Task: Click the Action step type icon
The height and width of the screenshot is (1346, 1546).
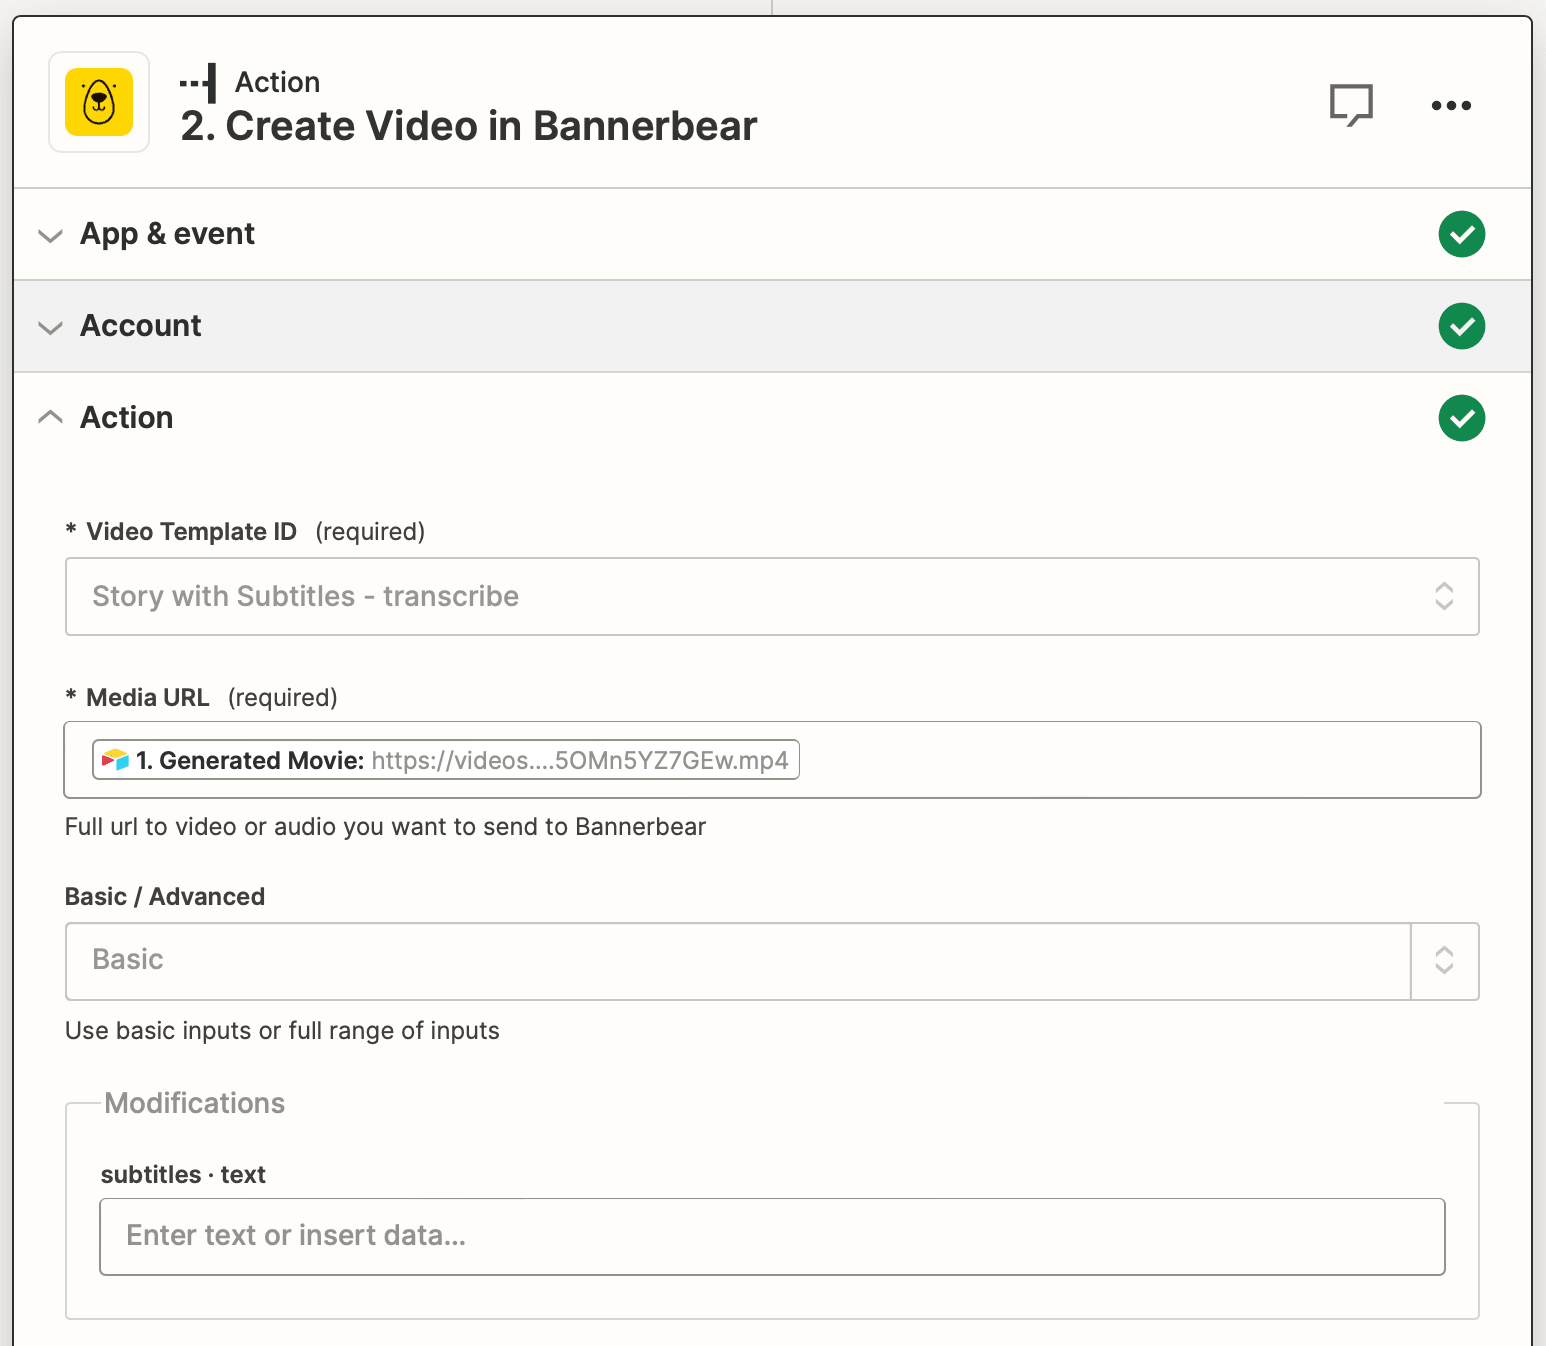Action: (x=199, y=83)
